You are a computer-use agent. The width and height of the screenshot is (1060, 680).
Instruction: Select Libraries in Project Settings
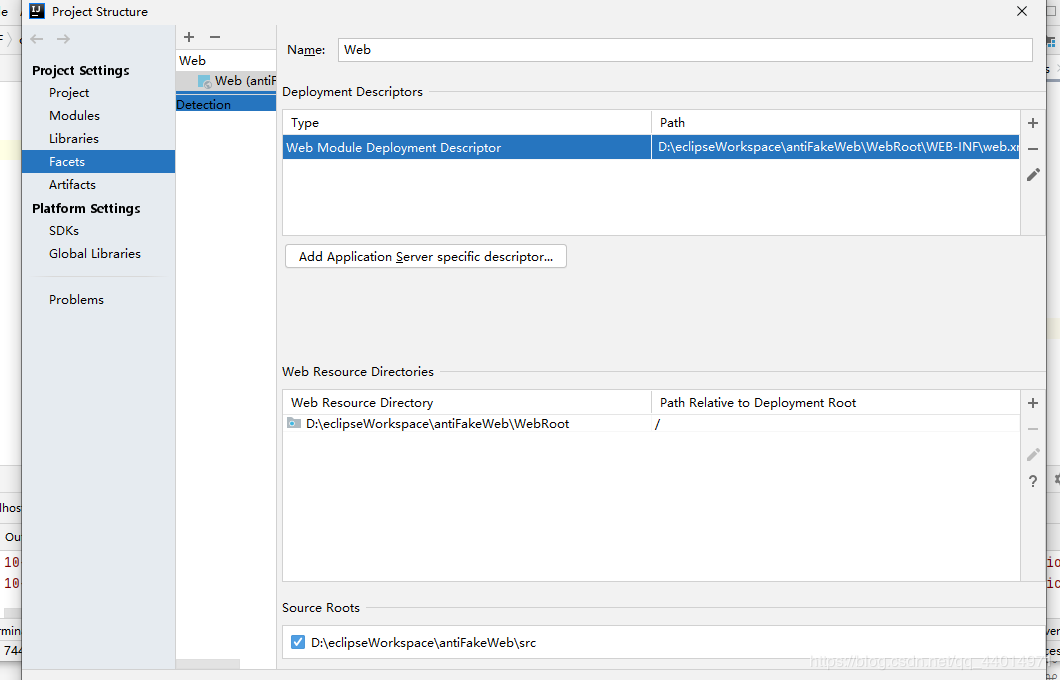click(x=74, y=139)
